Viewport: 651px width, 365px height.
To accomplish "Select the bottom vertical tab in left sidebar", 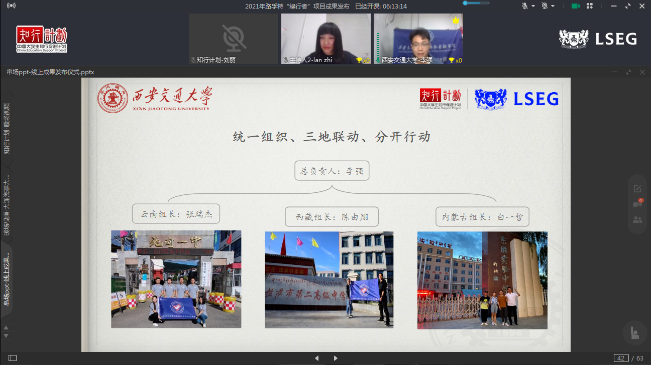I will 6,279.
